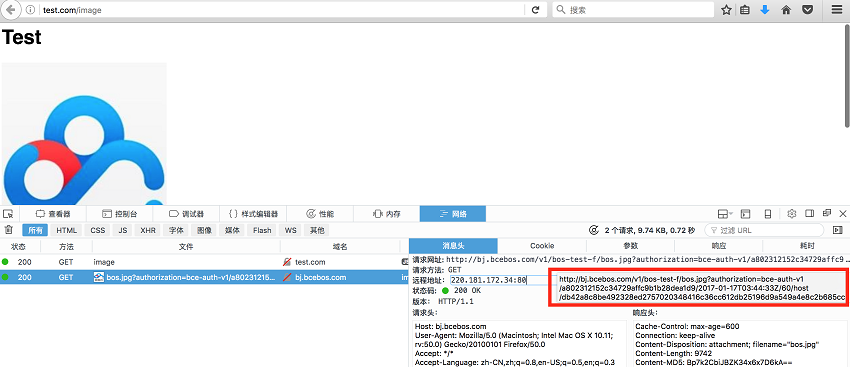Dock devtools to the side of window
This screenshot has width=850, height=367.
(x=809, y=214)
